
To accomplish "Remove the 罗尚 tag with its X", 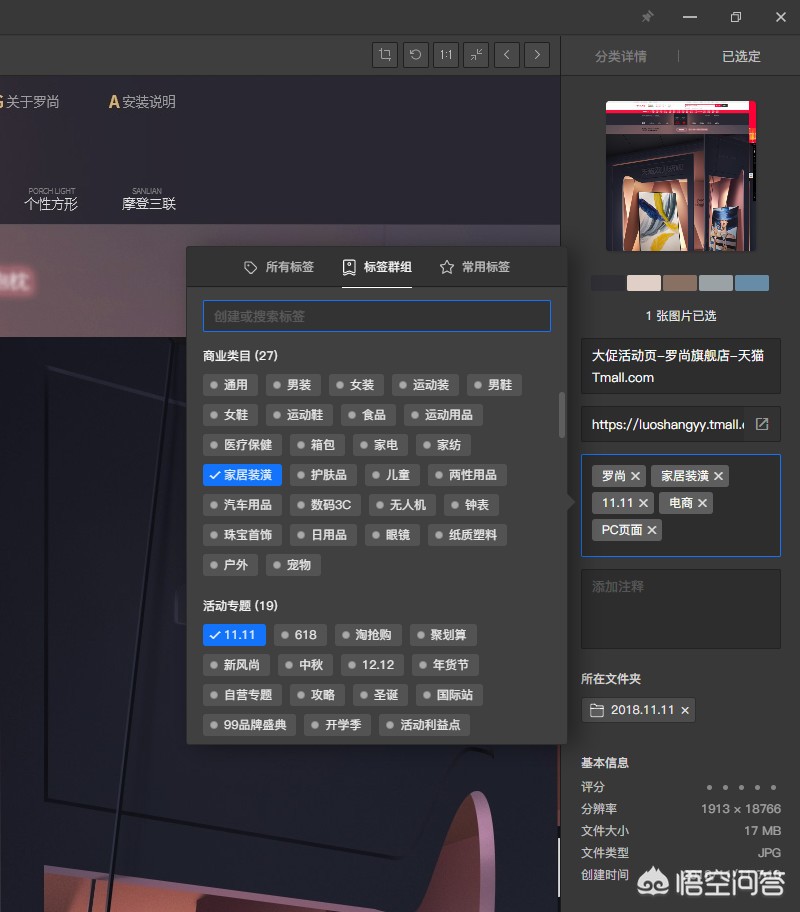I will [637, 476].
